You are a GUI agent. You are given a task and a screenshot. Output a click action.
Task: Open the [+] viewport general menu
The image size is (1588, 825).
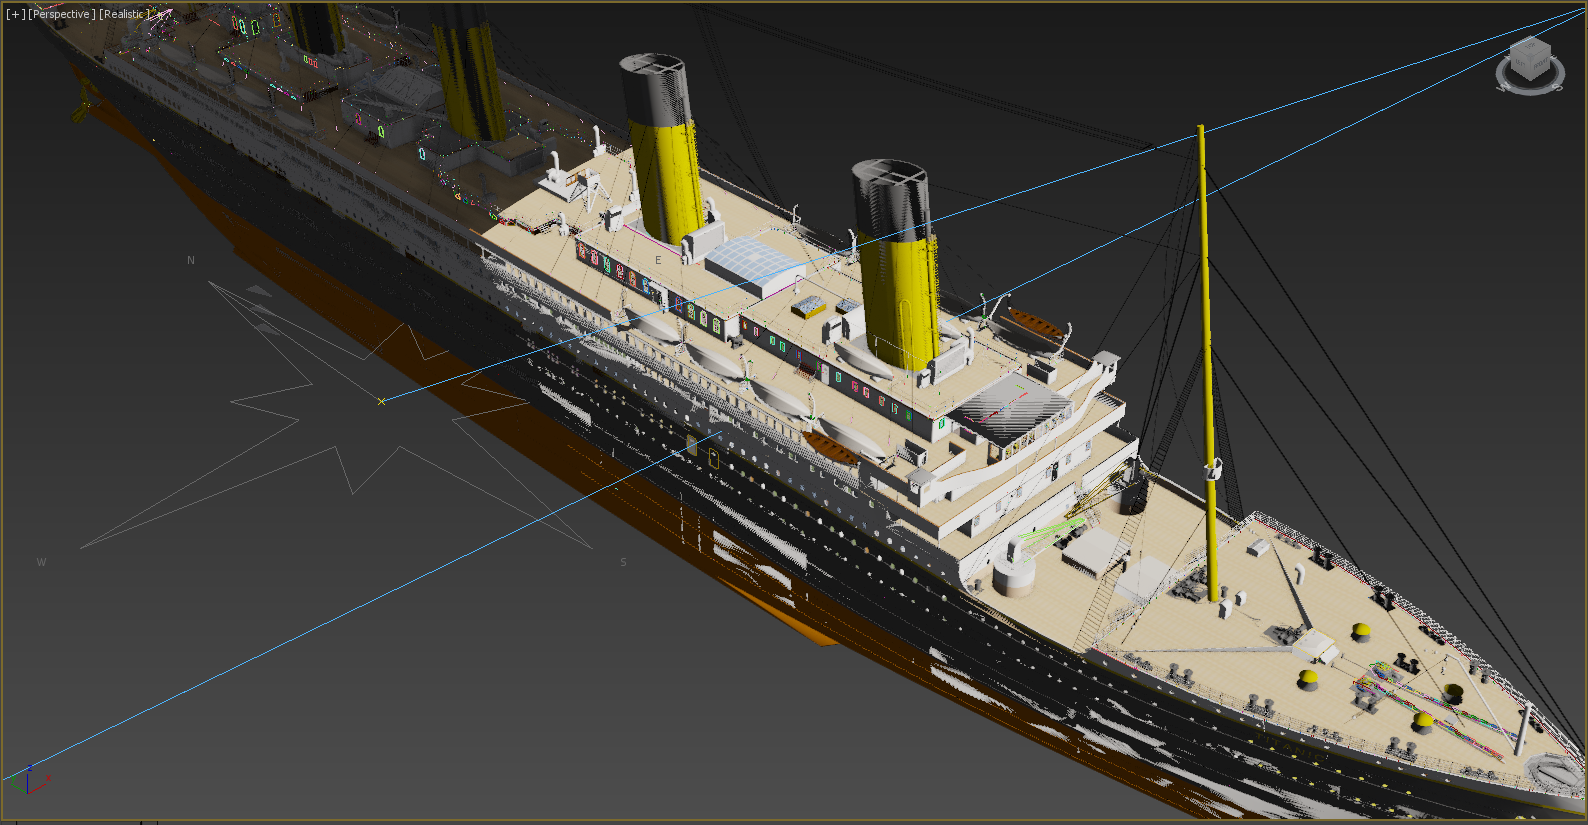pyautogui.click(x=16, y=14)
